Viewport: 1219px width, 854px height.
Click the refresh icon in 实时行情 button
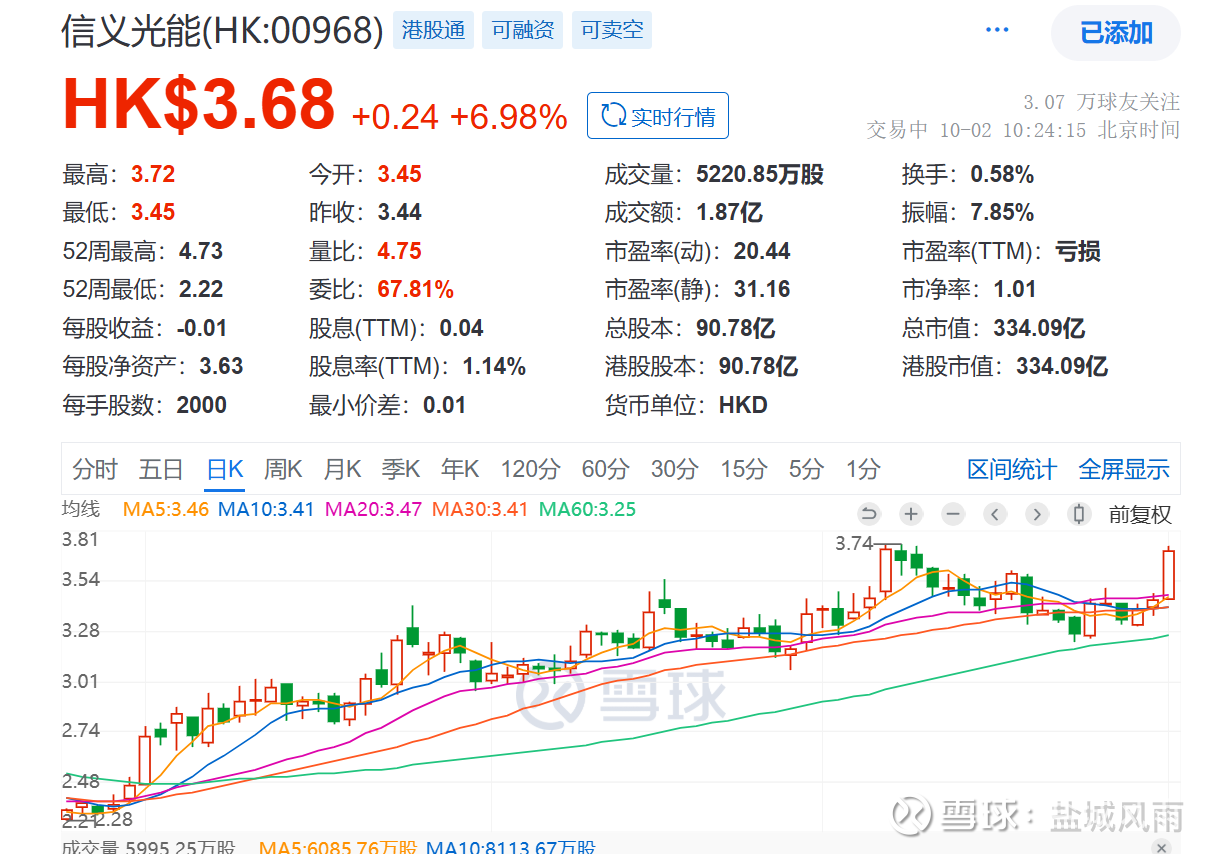(x=612, y=116)
